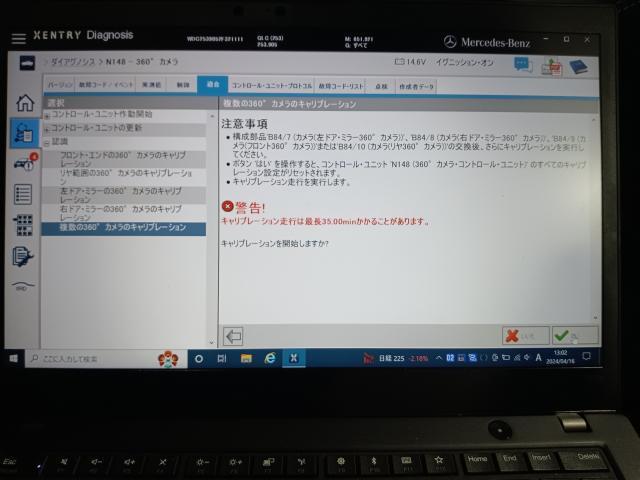Click the red X 'いいえ' button
Image resolution: width=640 pixels, height=480 pixels.
click(525, 336)
